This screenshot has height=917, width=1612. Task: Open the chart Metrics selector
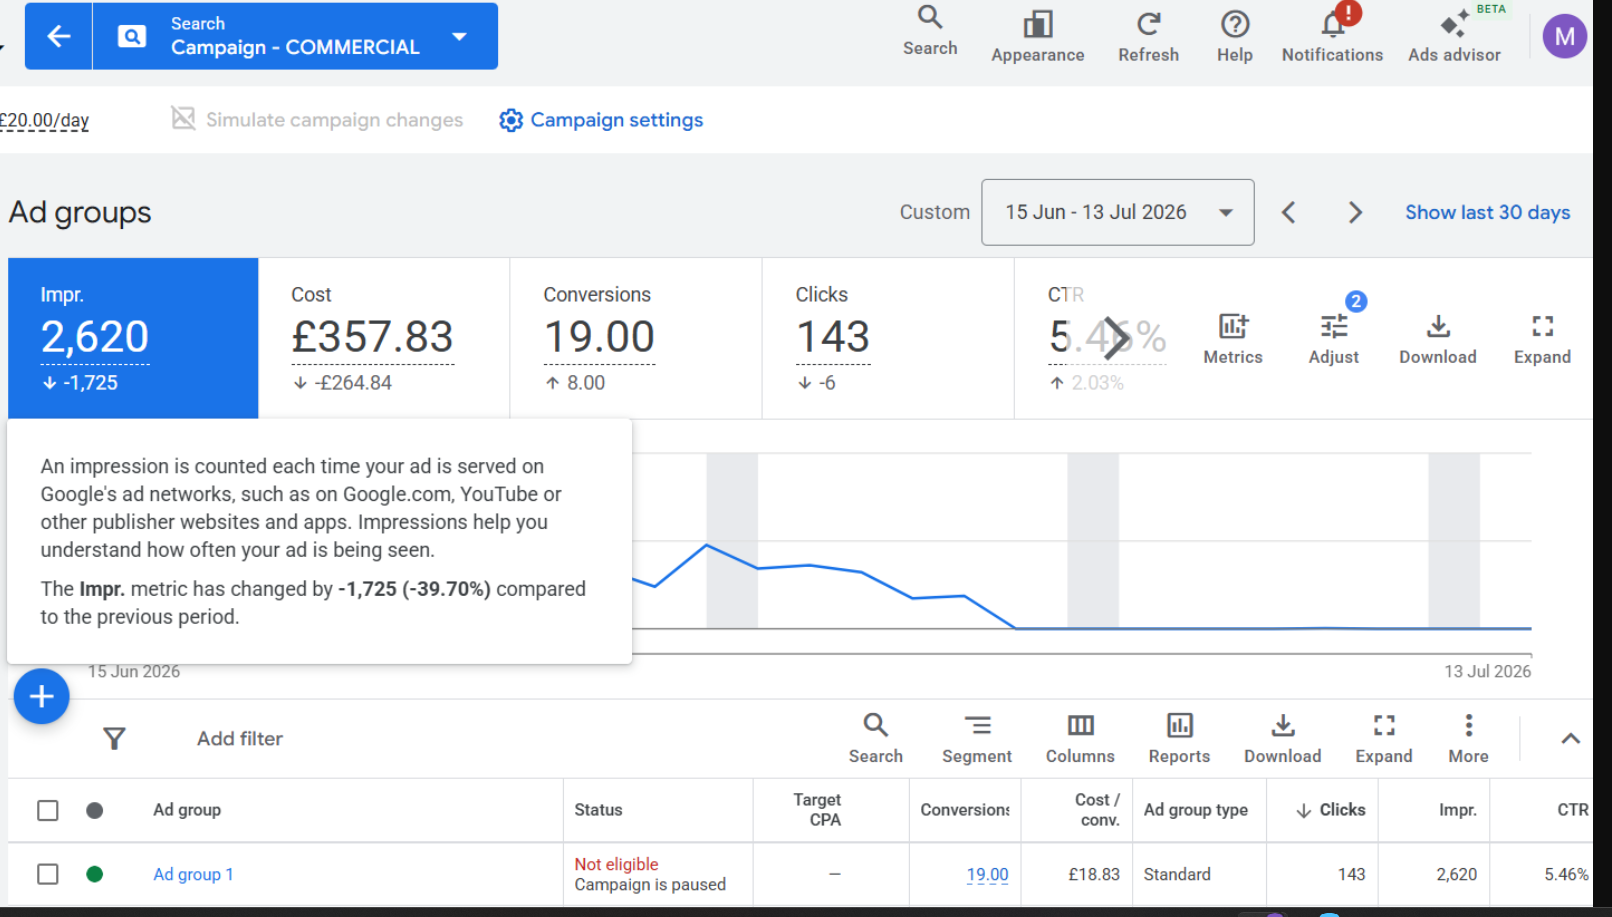tap(1232, 338)
